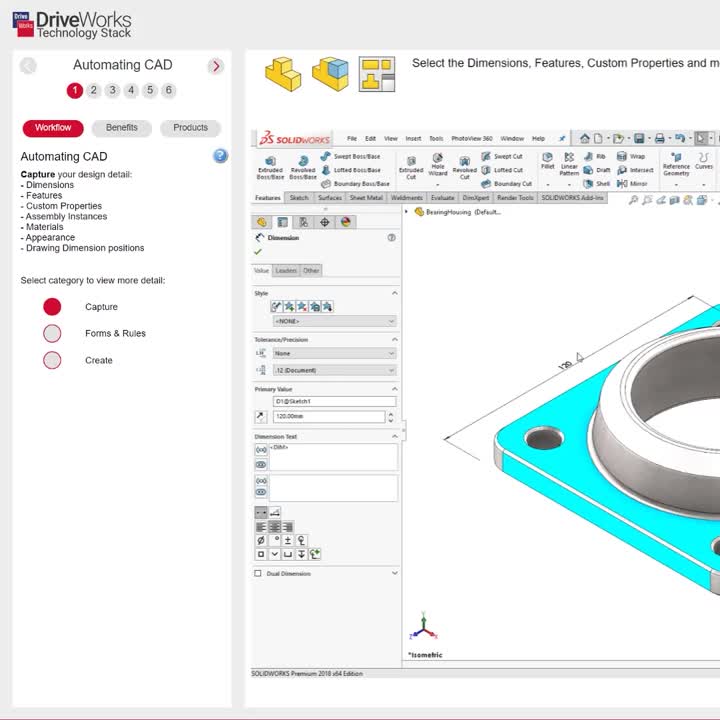Switch to the Evaluate tab

(x=442, y=198)
